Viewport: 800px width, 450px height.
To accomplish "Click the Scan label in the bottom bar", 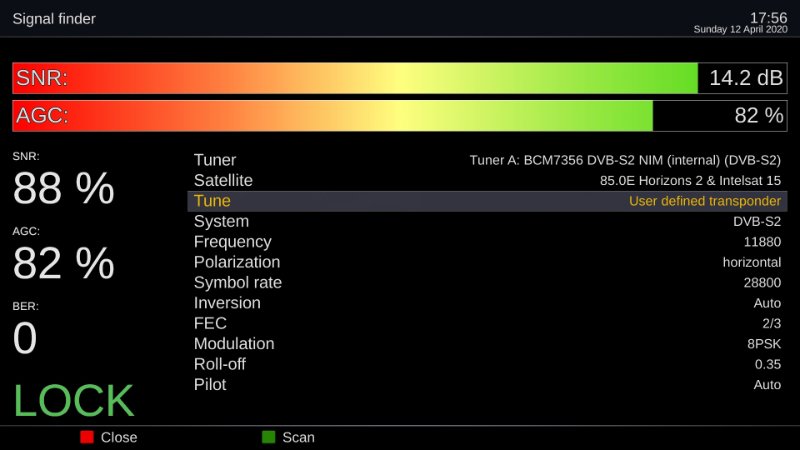I will tap(298, 437).
